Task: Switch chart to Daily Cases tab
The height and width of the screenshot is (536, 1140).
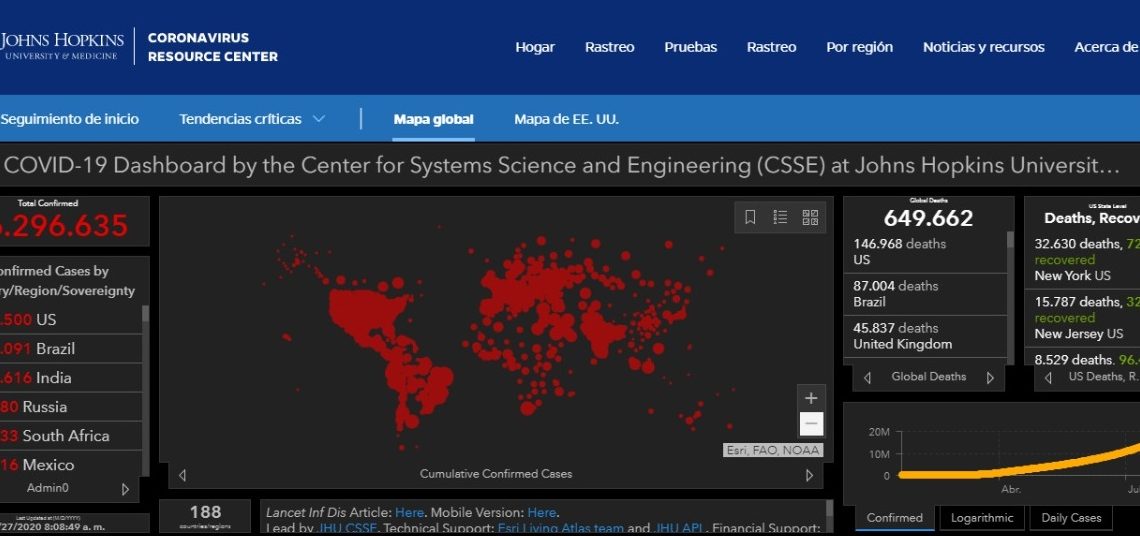Action: 1071,518
